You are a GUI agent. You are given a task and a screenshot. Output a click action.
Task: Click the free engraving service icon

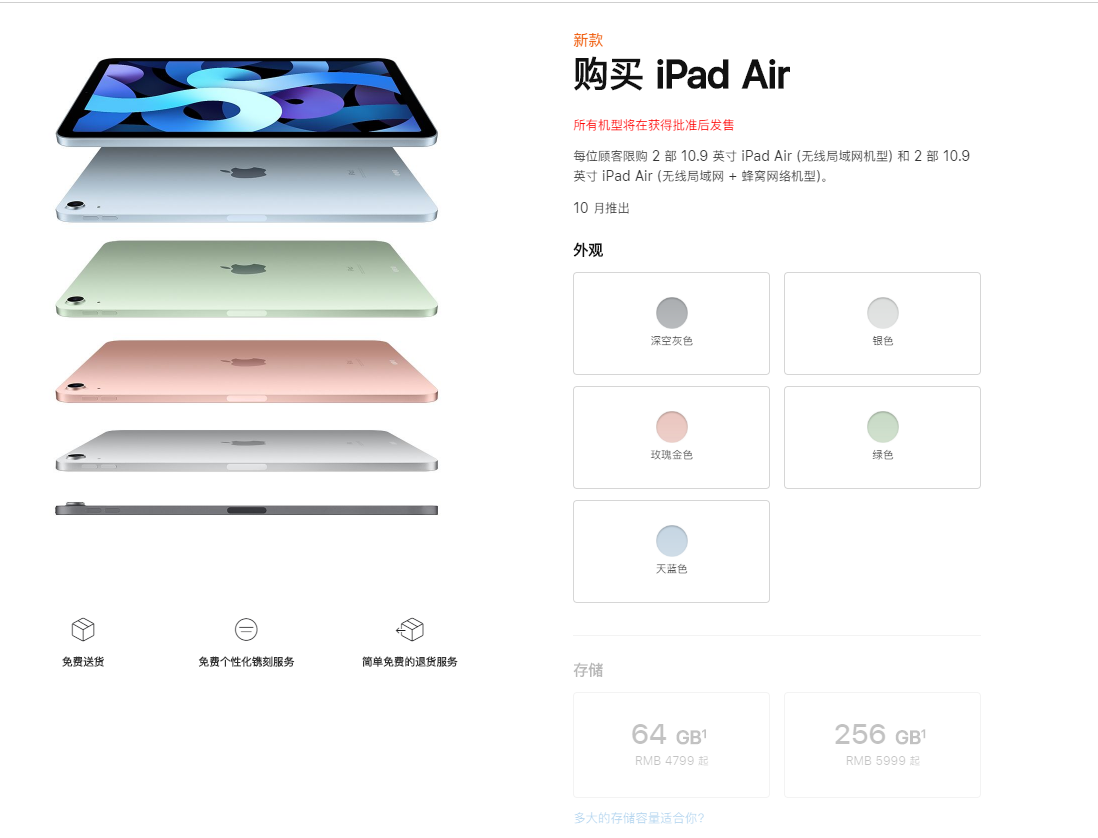[246, 629]
